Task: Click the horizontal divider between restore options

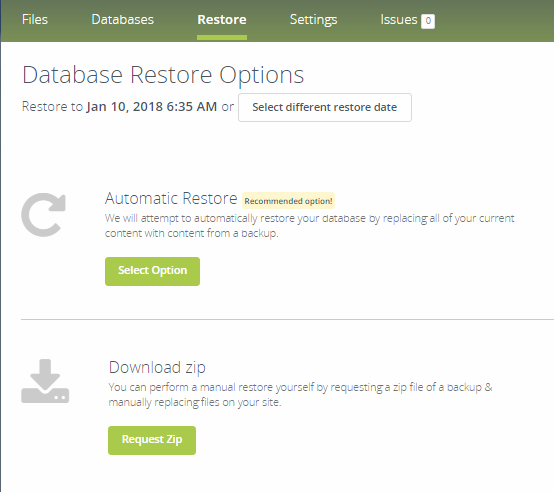Action: 287,319
